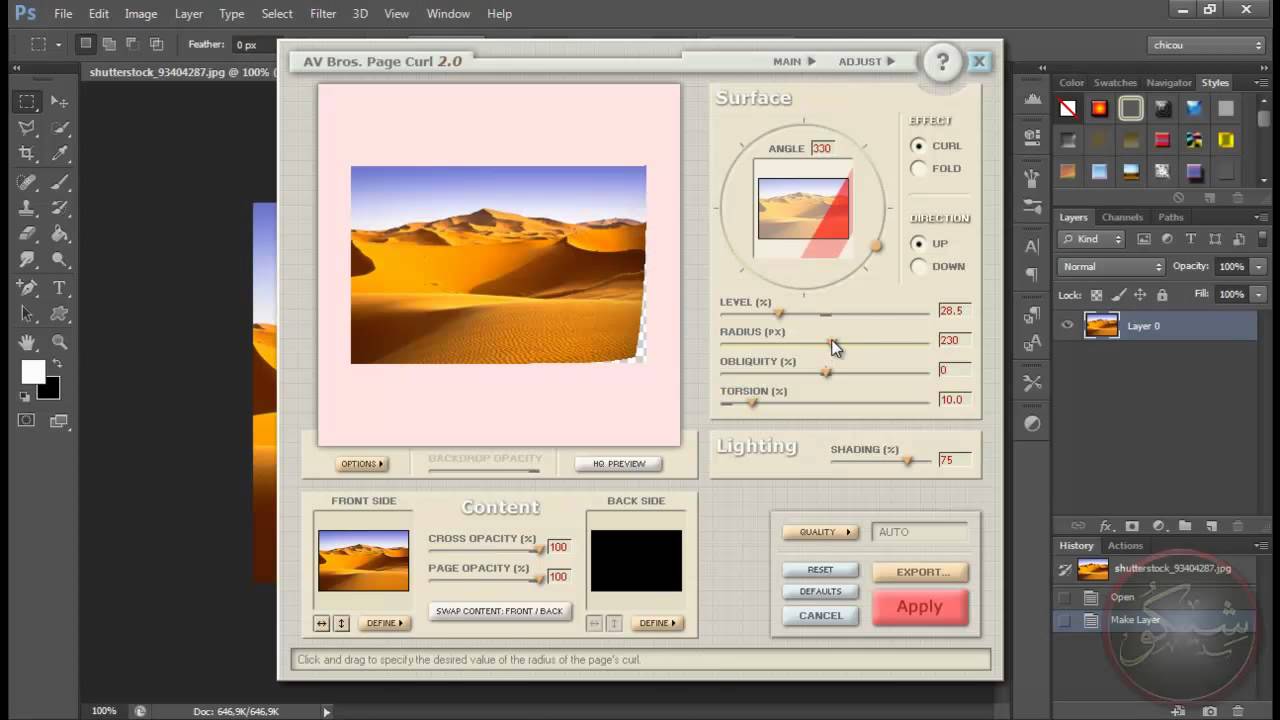The width and height of the screenshot is (1280, 720).
Task: Switch to the Actions tab
Action: click(1125, 546)
